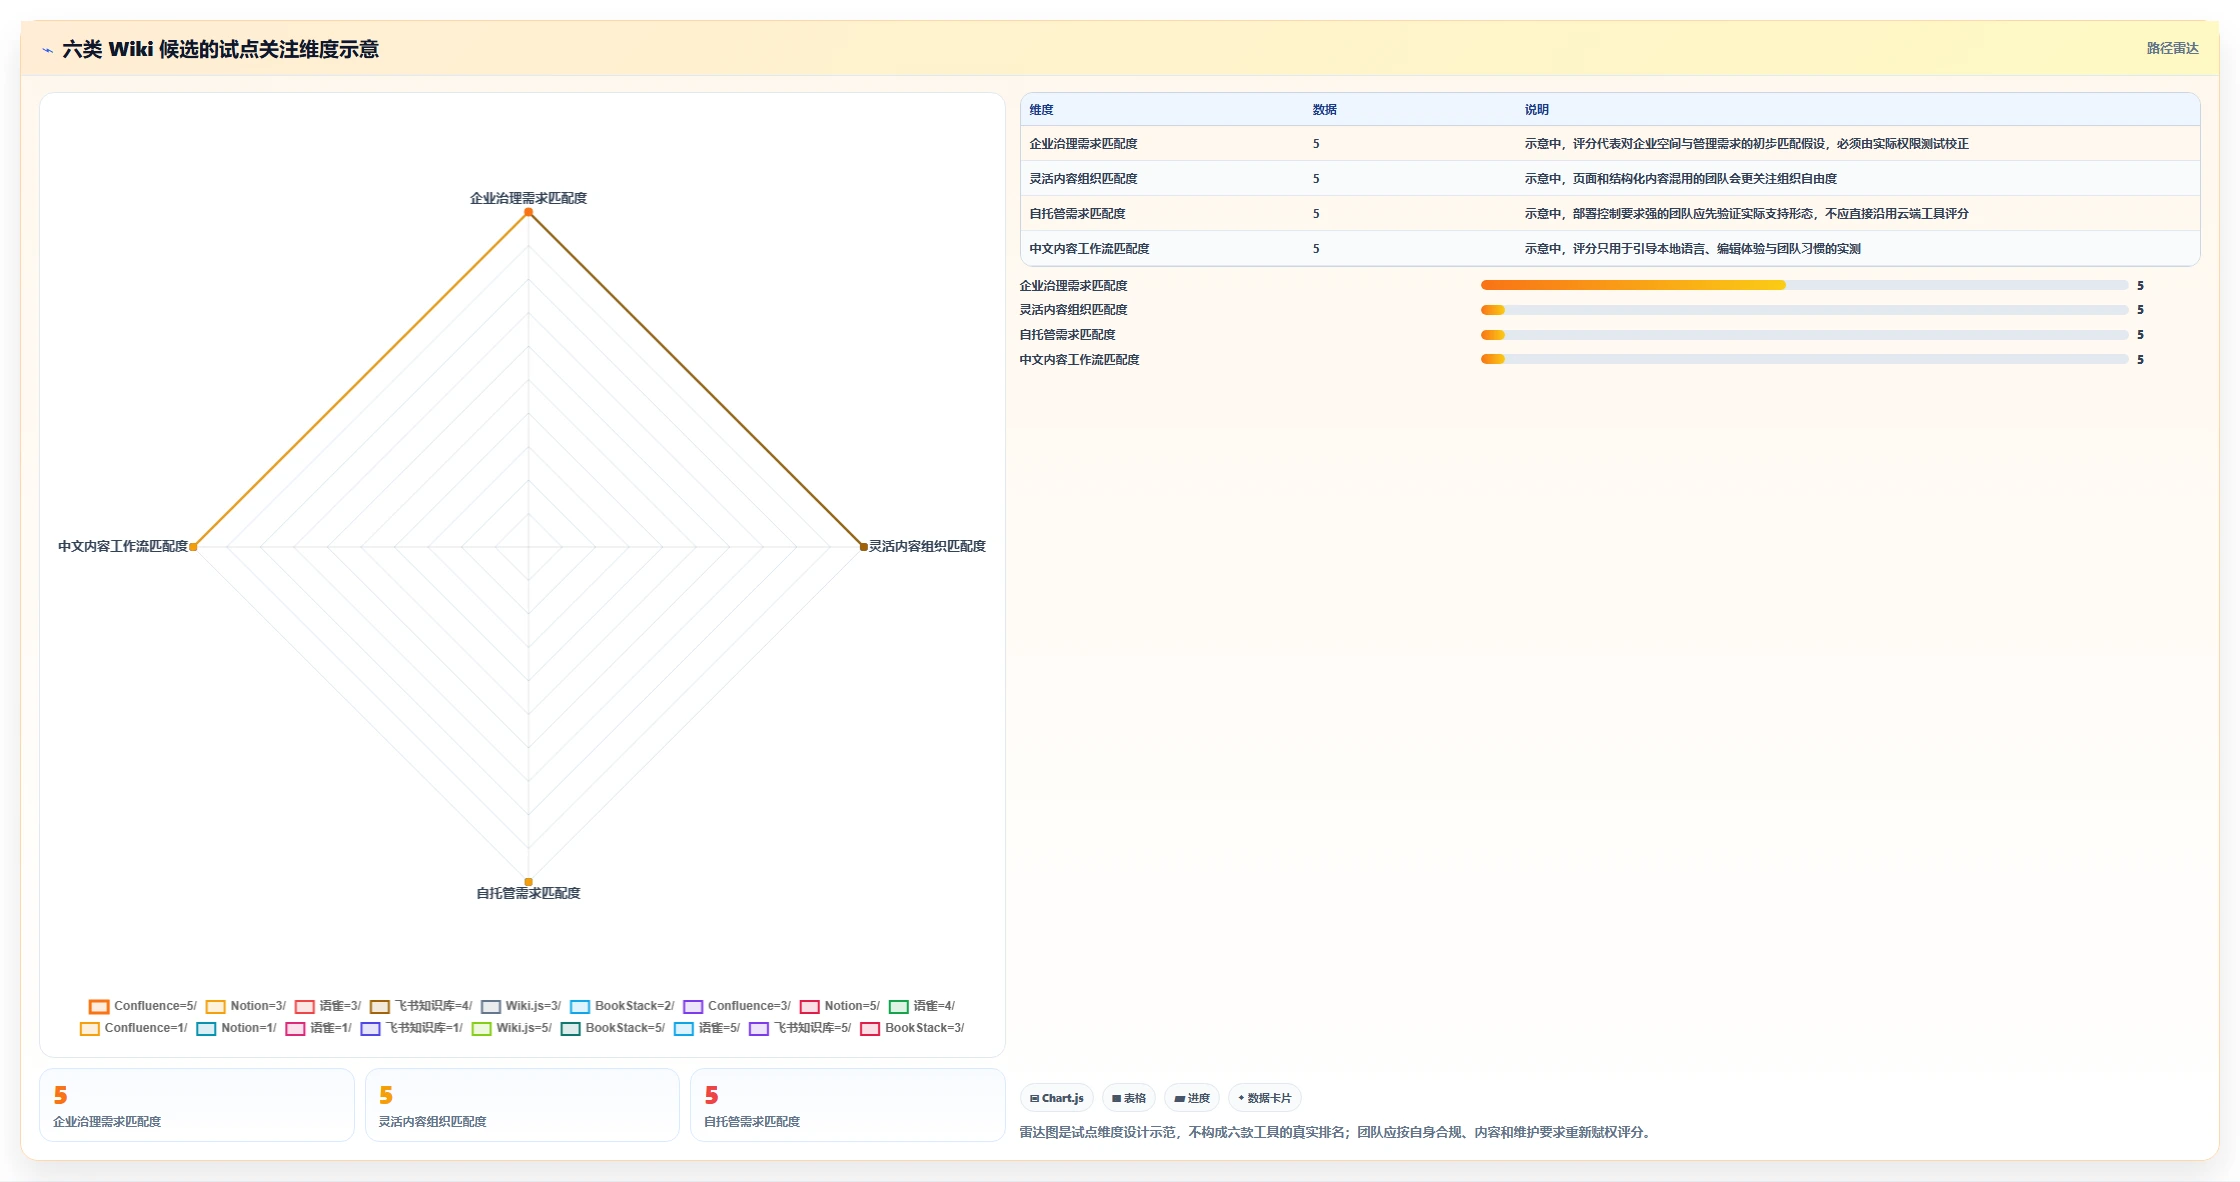Toggle the Wiki.js=3/ legend item
Viewport: 2240px width, 1182px height.
click(x=521, y=1006)
